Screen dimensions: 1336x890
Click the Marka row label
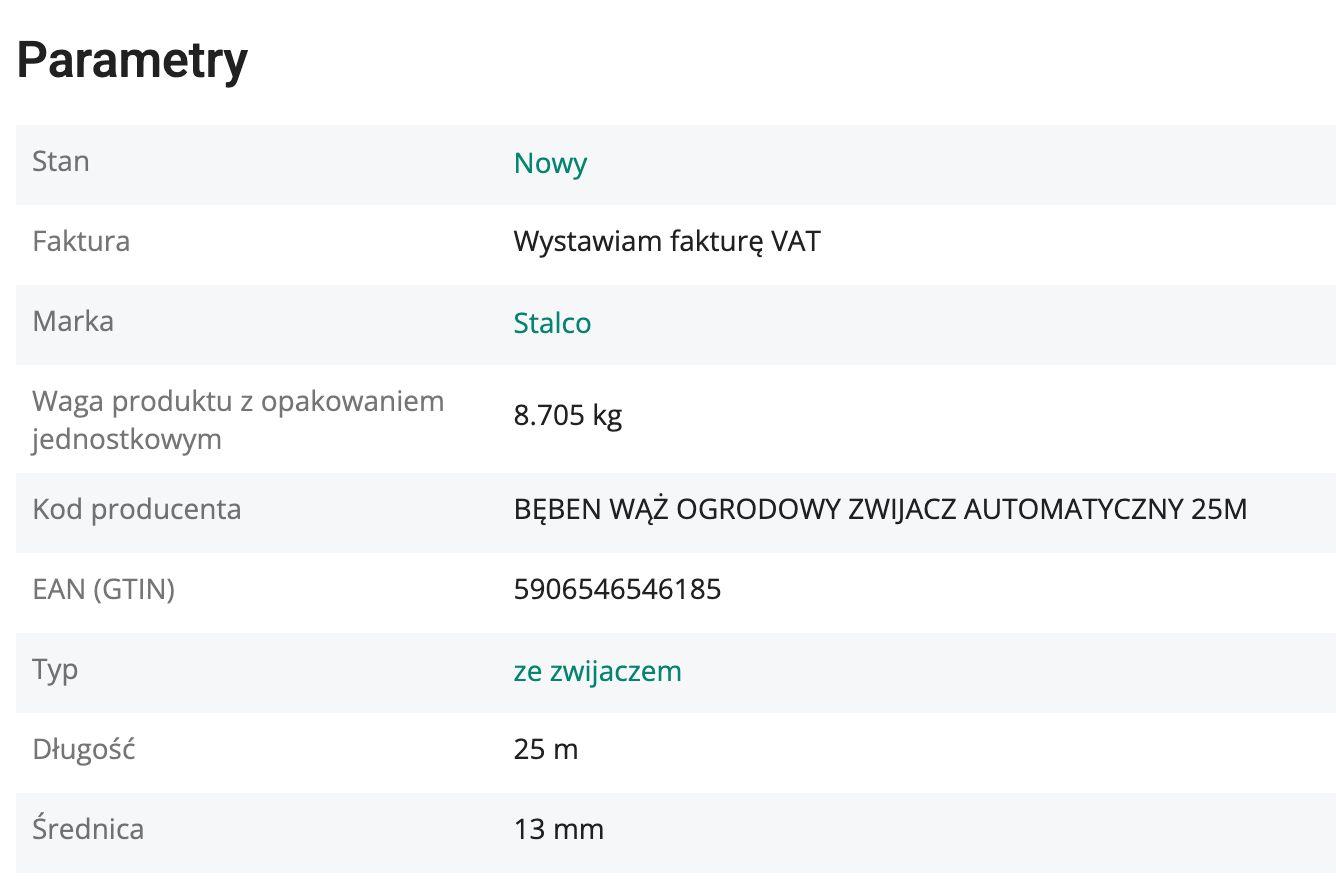(x=73, y=322)
